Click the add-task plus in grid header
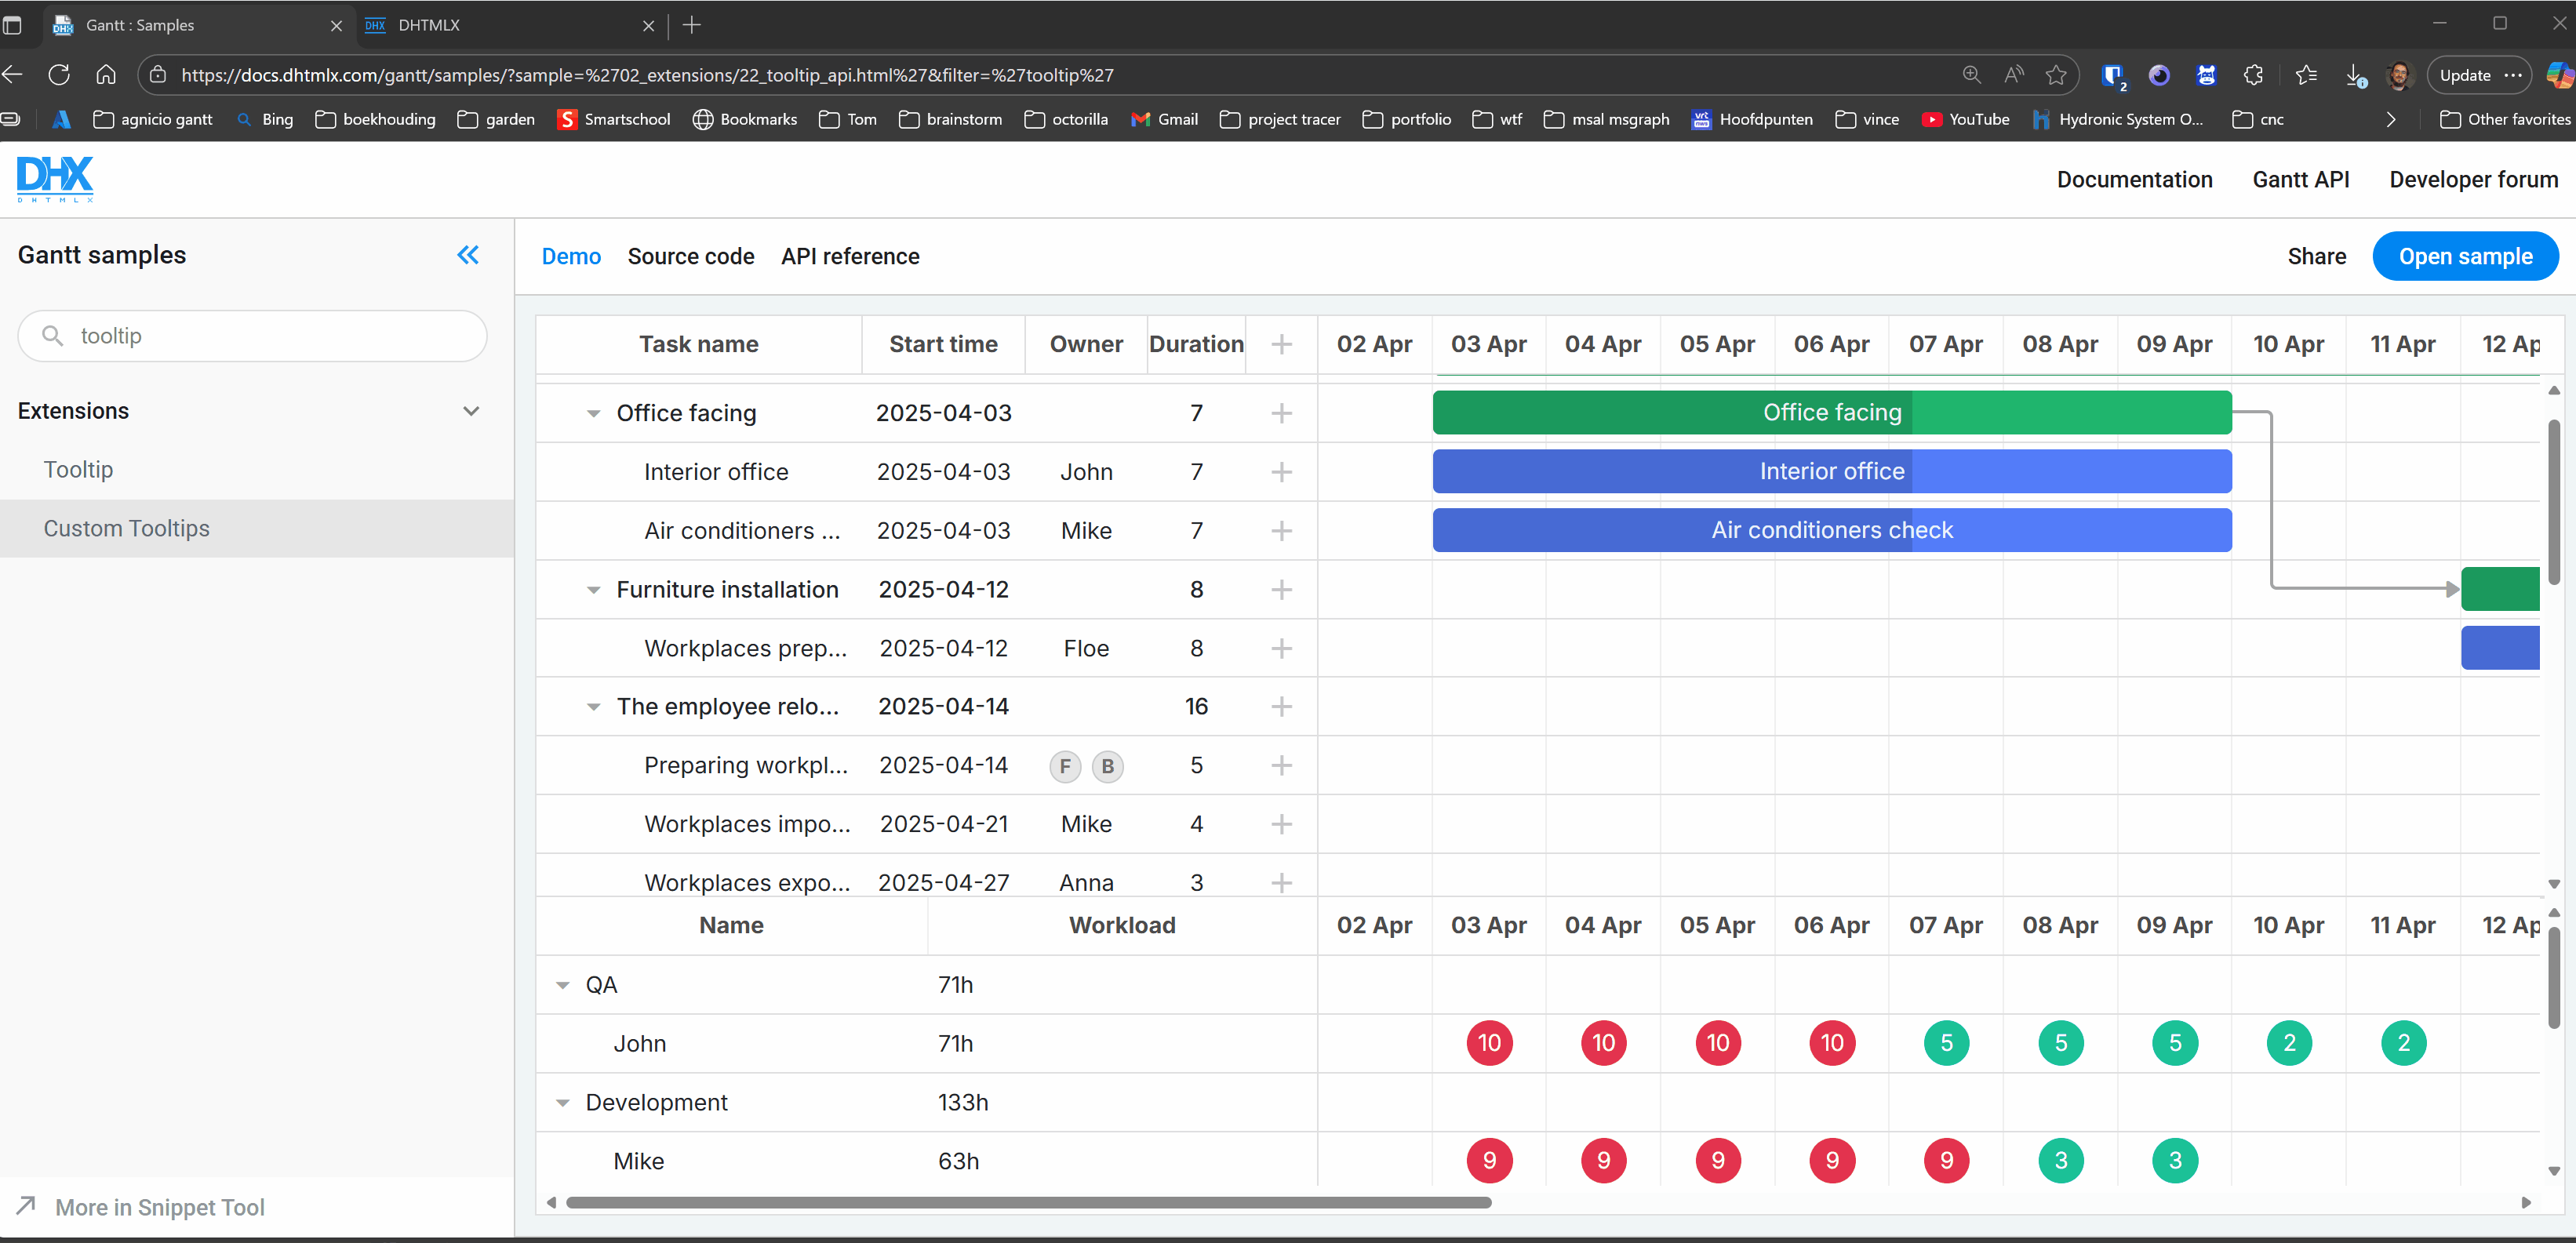 coord(1281,344)
